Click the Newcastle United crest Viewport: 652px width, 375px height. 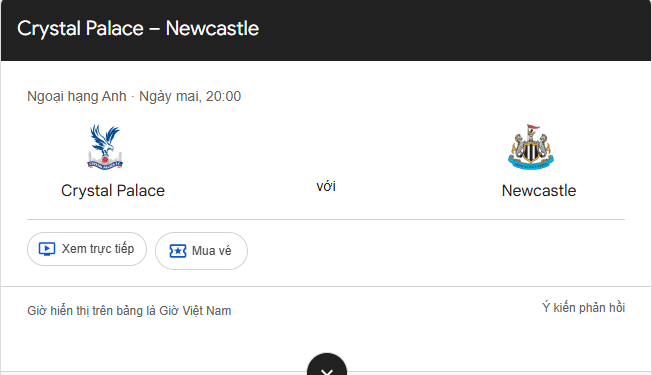531,147
